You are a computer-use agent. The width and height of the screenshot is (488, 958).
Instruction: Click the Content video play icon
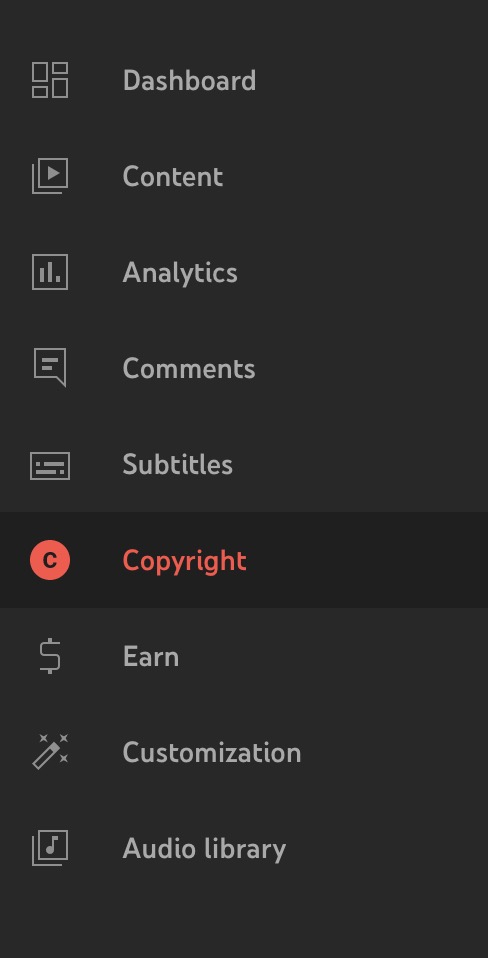tap(50, 176)
